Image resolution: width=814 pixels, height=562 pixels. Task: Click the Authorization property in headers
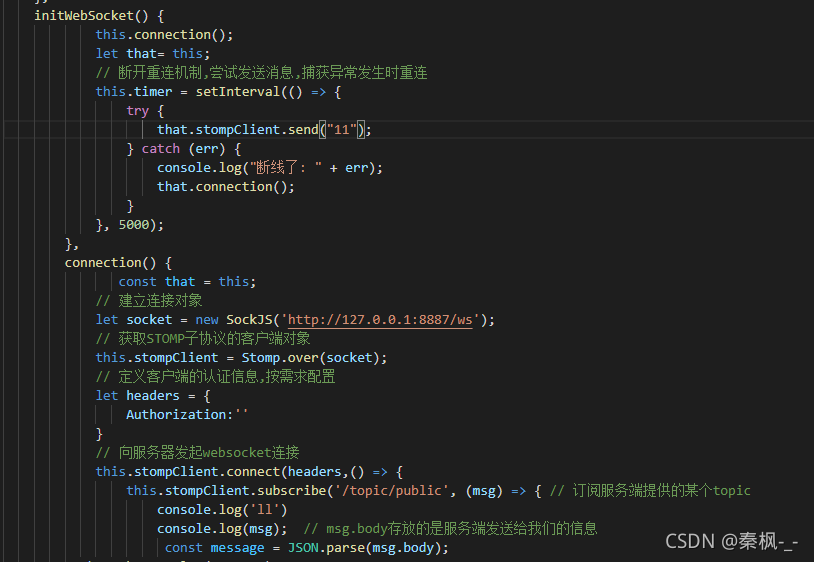(x=175, y=415)
